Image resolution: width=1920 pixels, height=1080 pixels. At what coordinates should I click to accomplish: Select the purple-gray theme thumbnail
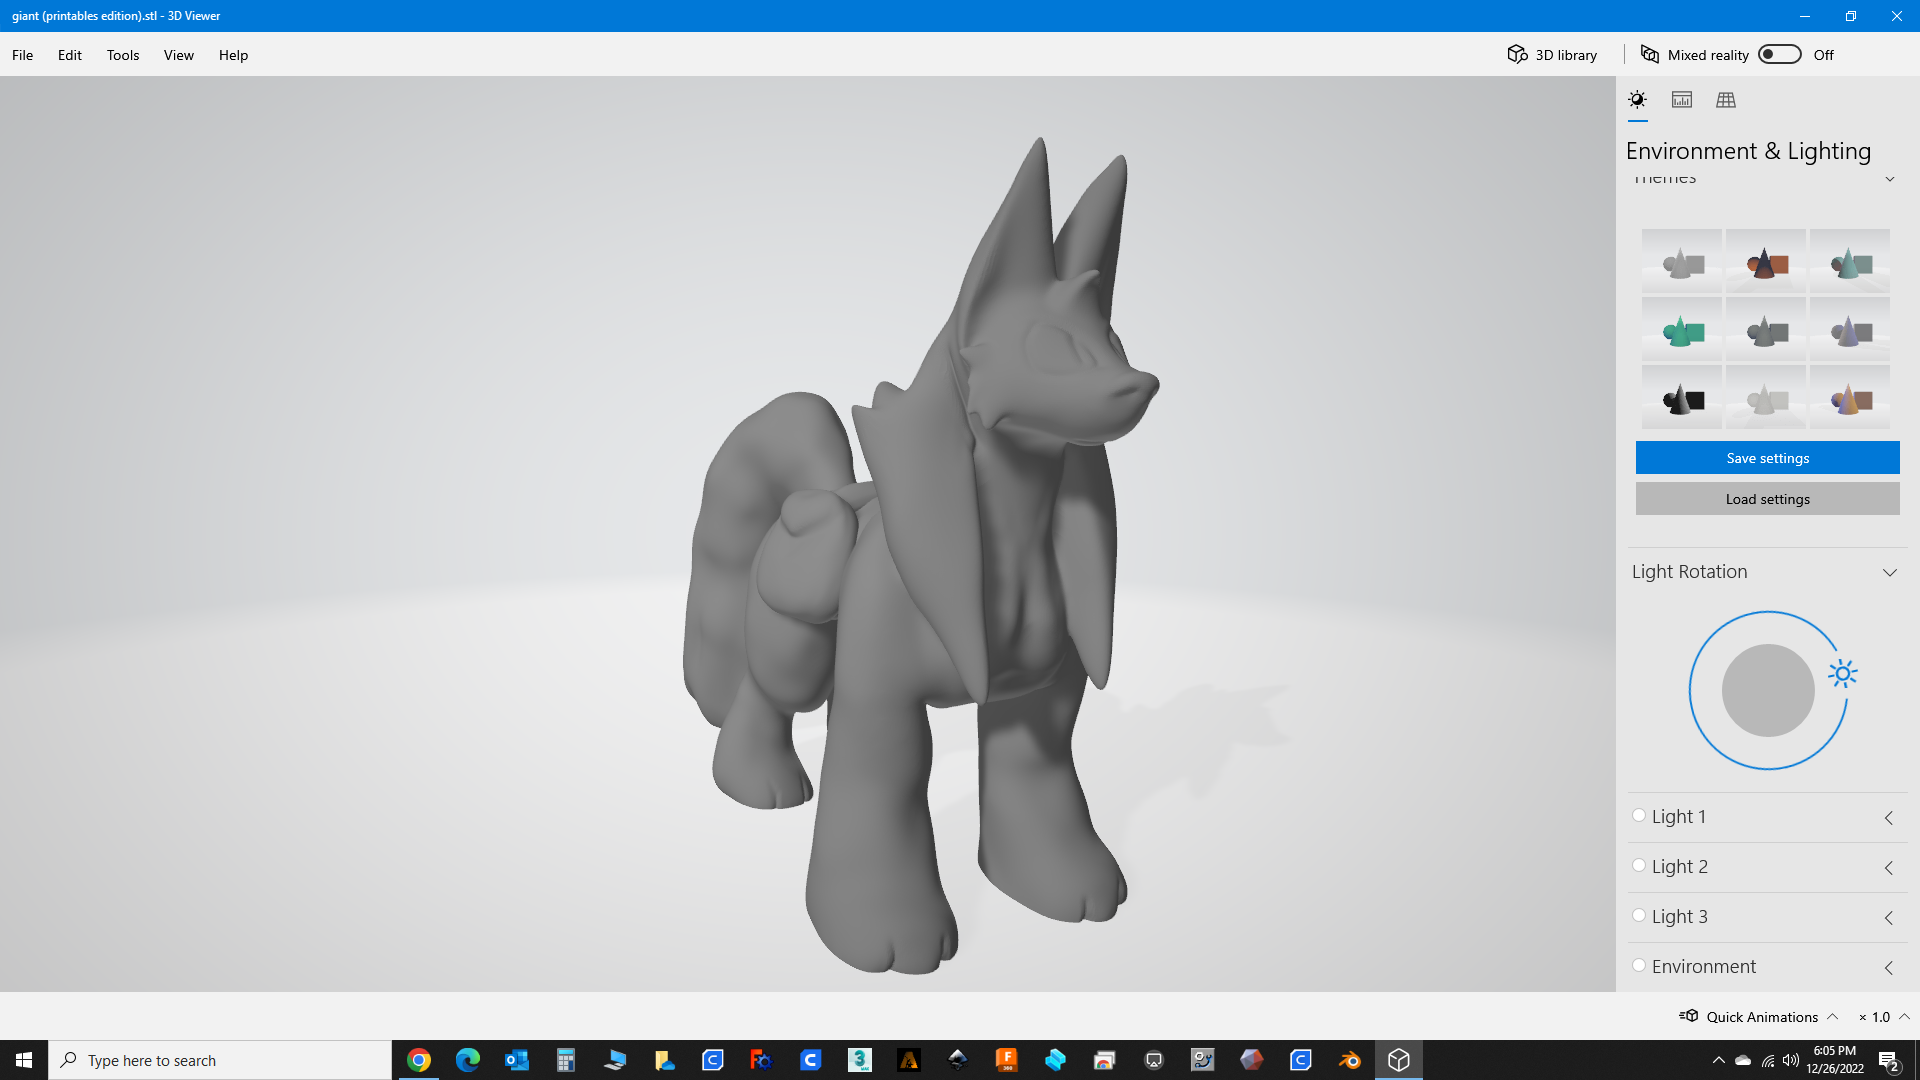[x=1850, y=329]
